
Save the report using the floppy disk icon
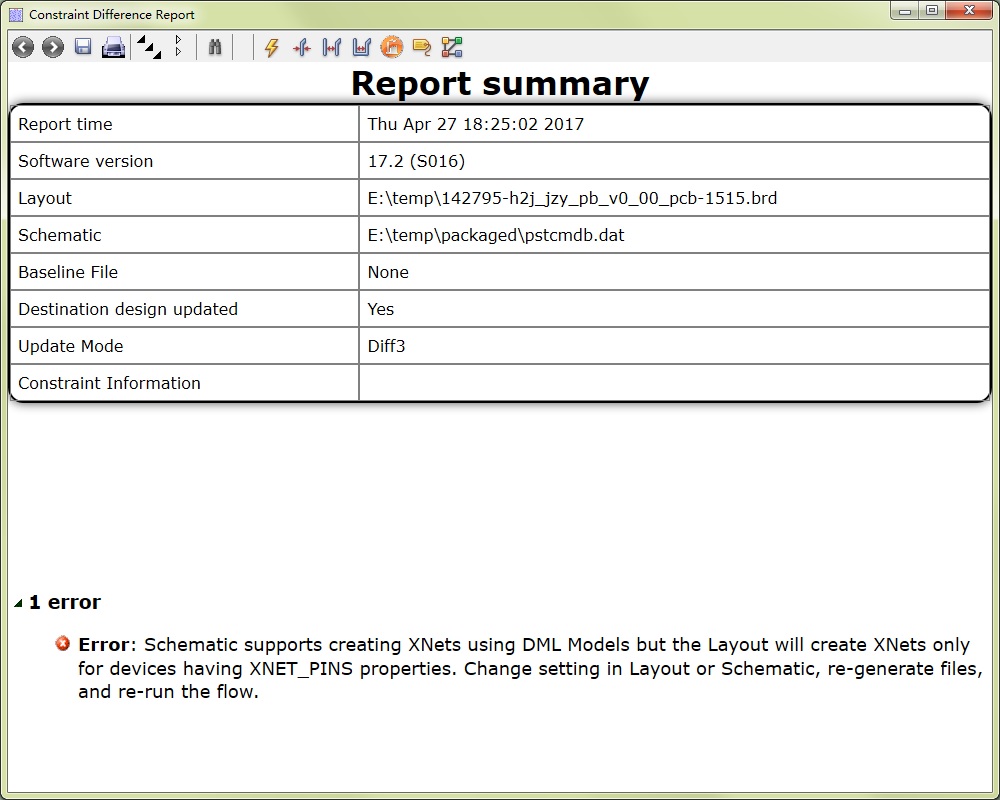click(83, 47)
